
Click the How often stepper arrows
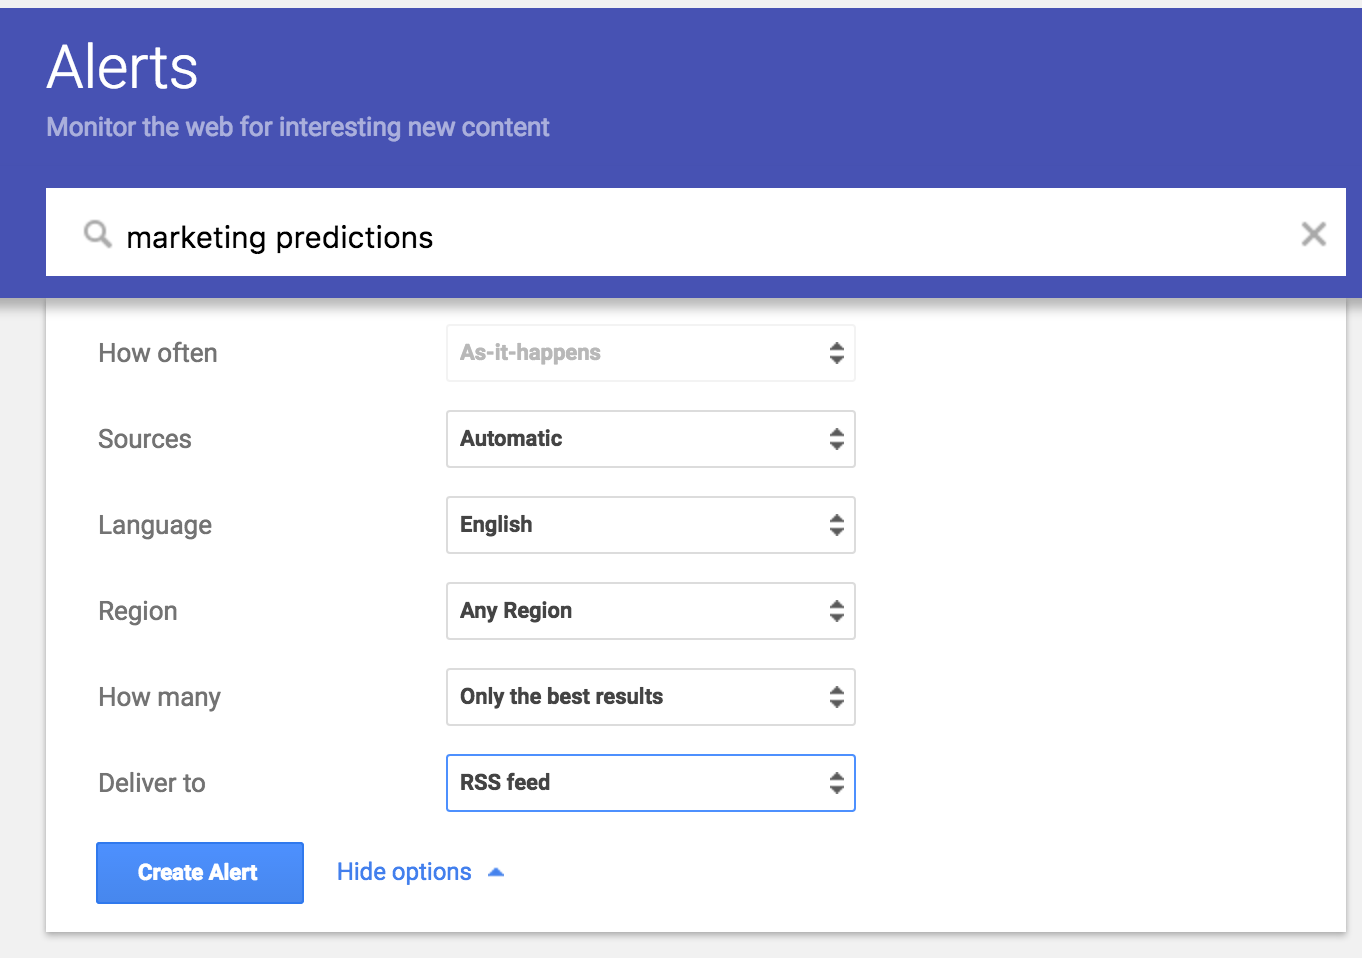(x=836, y=353)
